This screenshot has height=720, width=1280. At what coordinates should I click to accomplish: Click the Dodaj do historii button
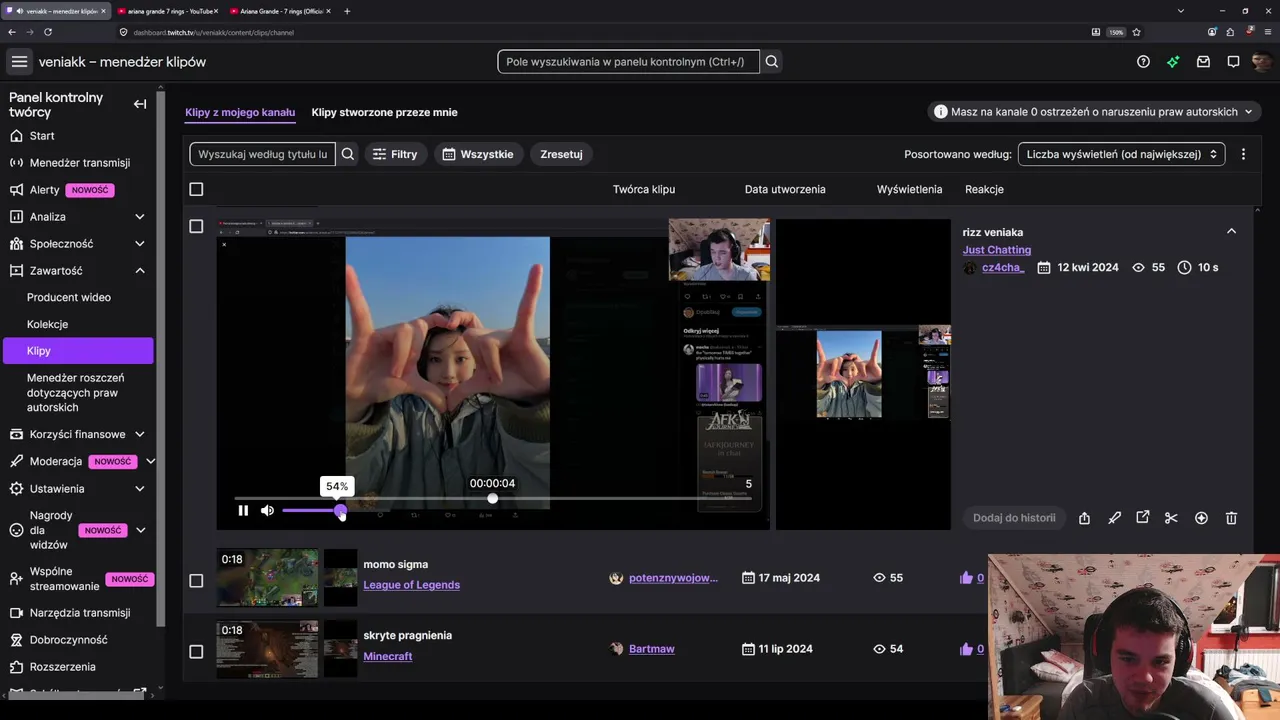point(1014,518)
